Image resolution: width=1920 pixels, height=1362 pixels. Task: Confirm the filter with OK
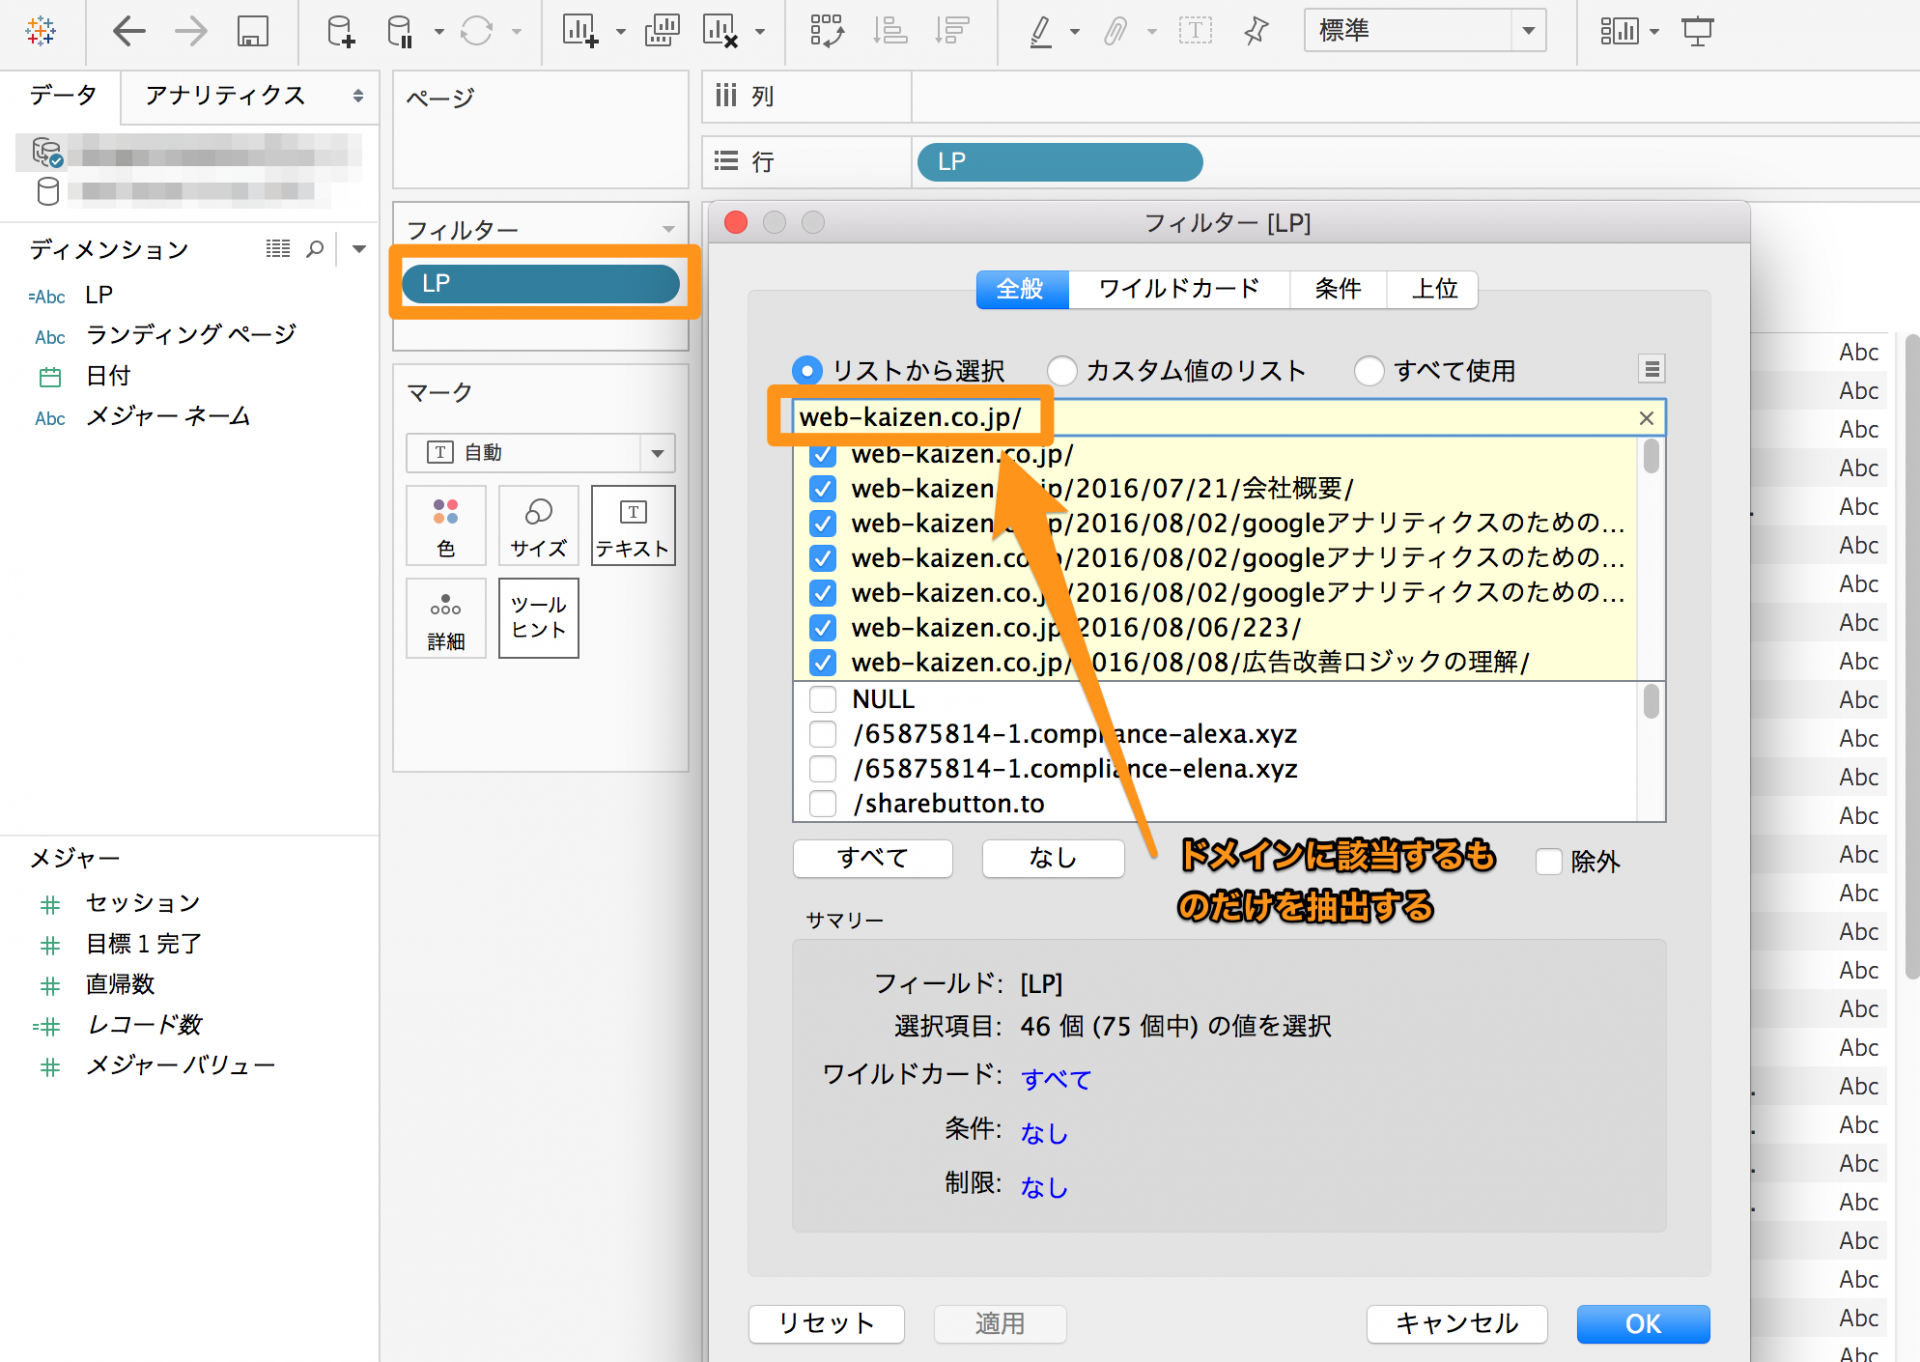pyautogui.click(x=1643, y=1324)
